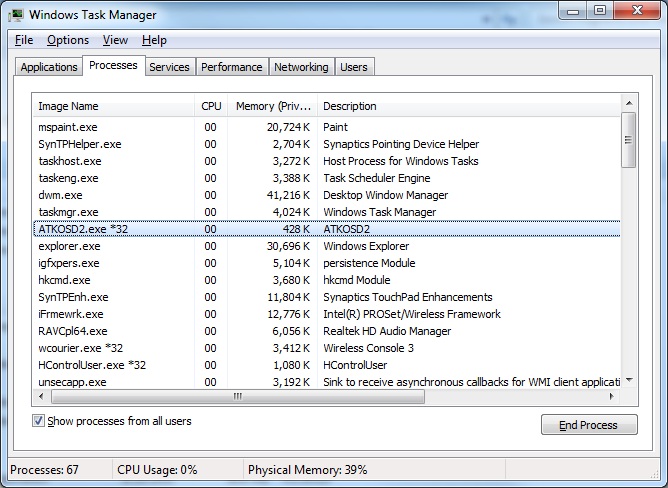Click the End Process button
668x488 pixels.
pos(588,425)
